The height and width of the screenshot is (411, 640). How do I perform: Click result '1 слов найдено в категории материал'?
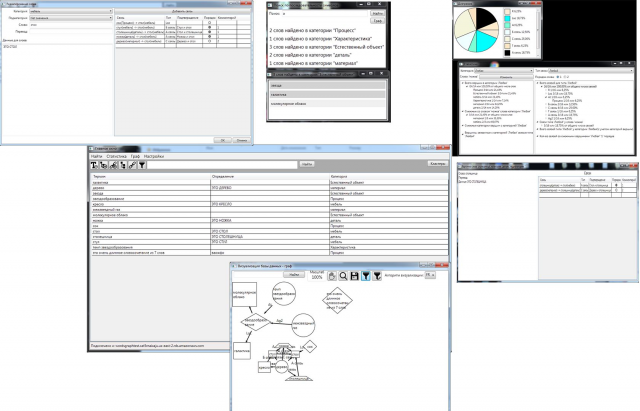[x=313, y=63]
